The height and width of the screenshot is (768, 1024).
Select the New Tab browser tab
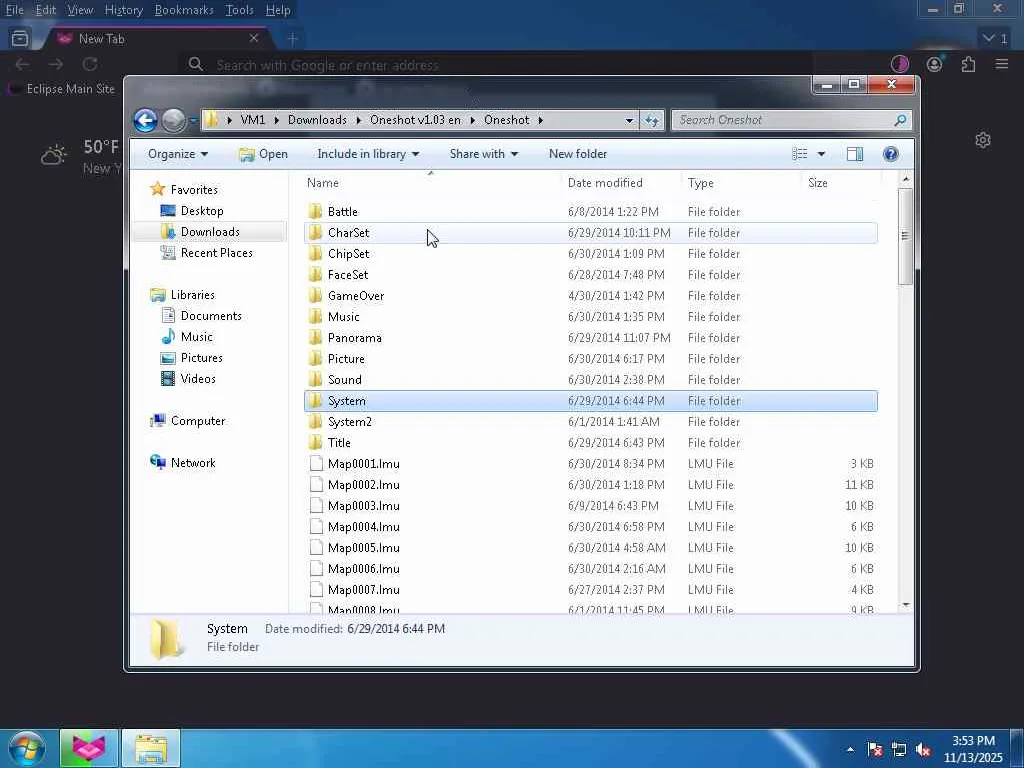click(x=157, y=39)
